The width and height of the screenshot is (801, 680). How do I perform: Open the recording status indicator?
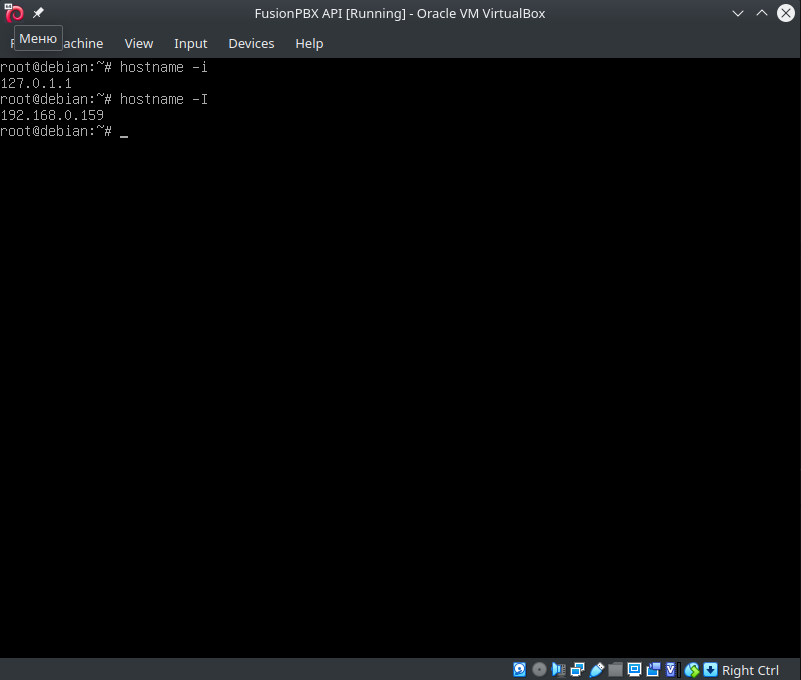pyautogui.click(x=653, y=669)
